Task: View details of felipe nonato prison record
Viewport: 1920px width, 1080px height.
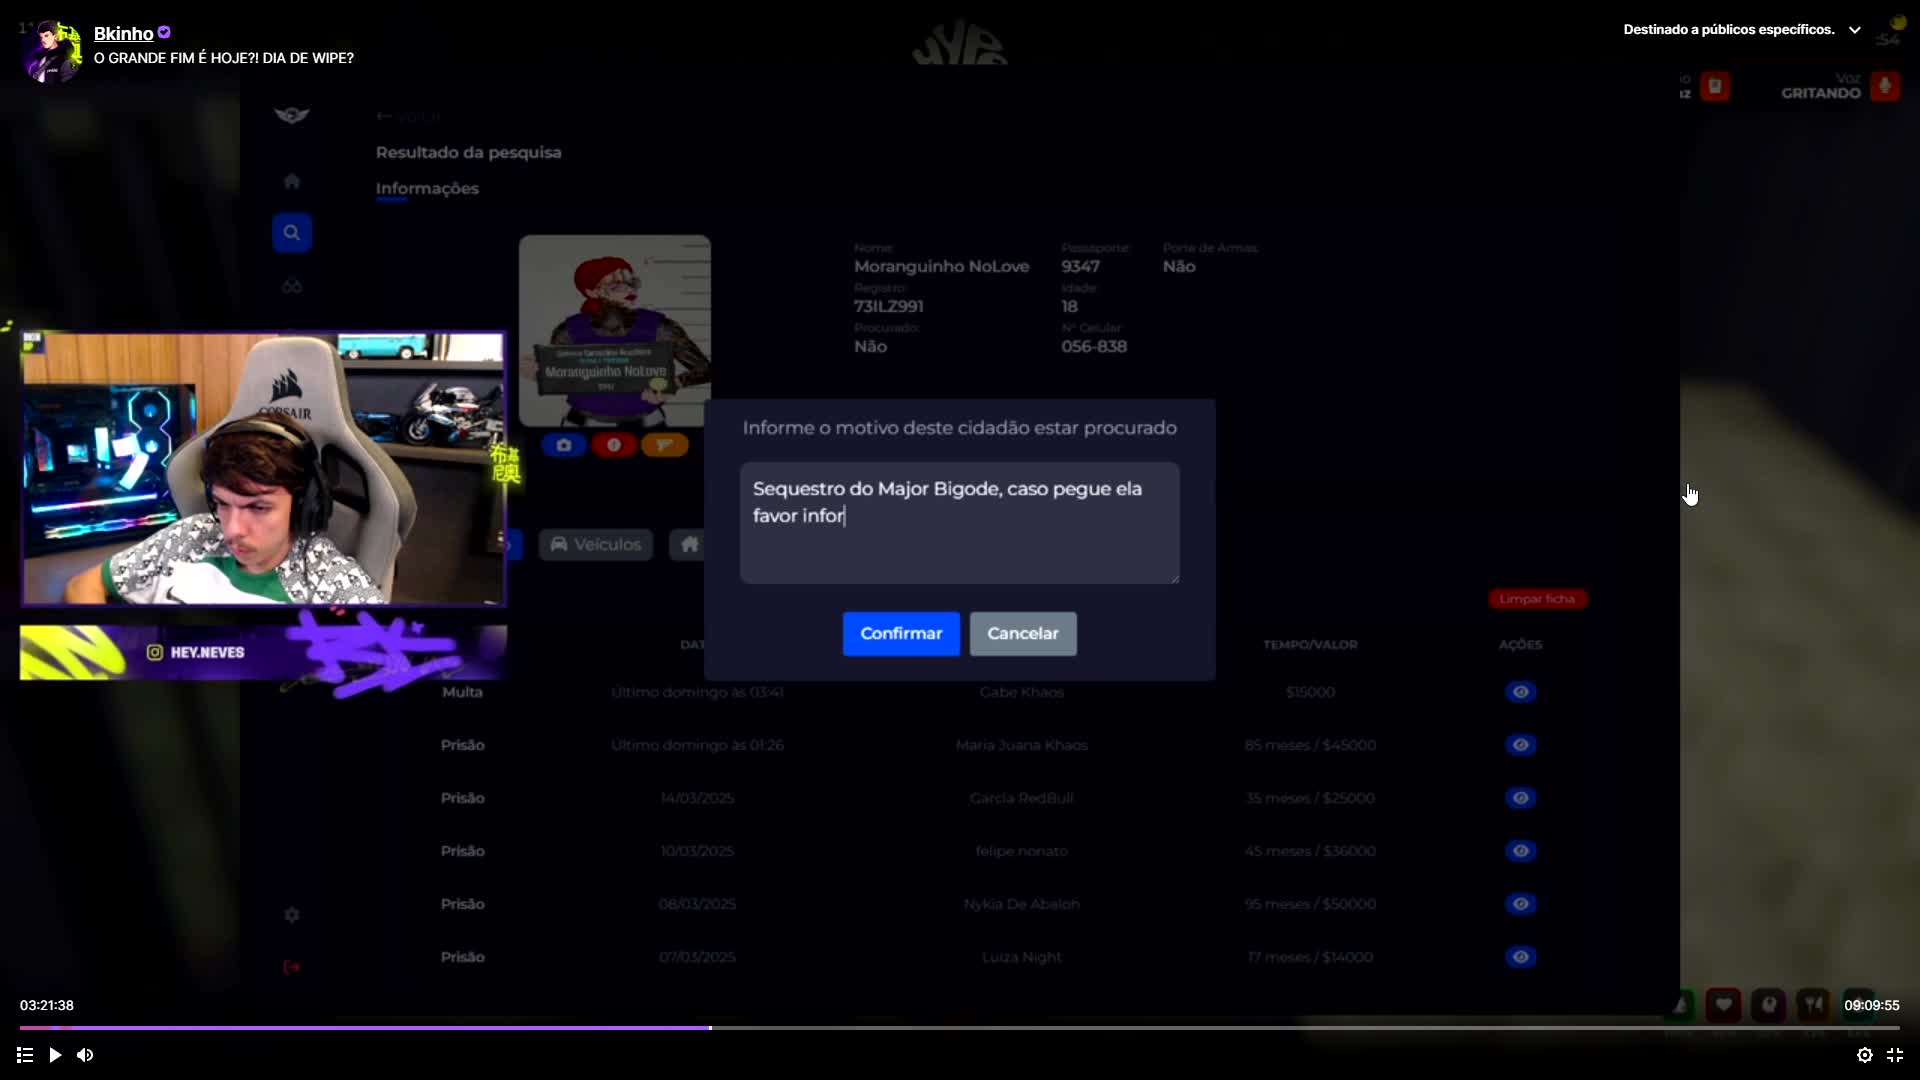Action: point(1520,851)
